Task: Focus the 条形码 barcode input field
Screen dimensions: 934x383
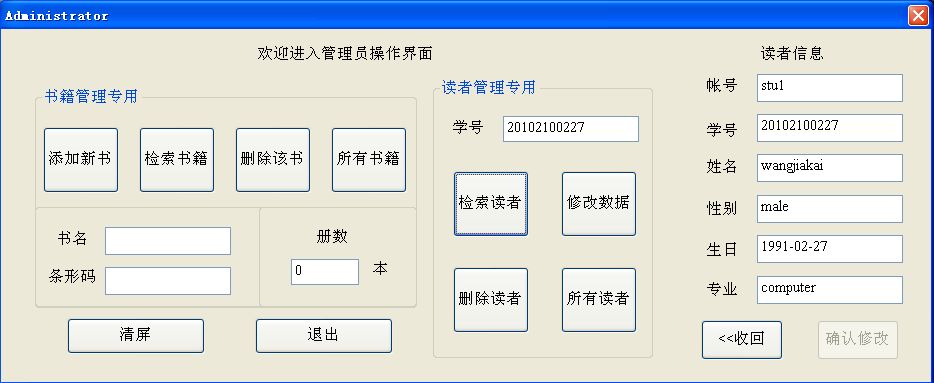Action: click(168, 281)
